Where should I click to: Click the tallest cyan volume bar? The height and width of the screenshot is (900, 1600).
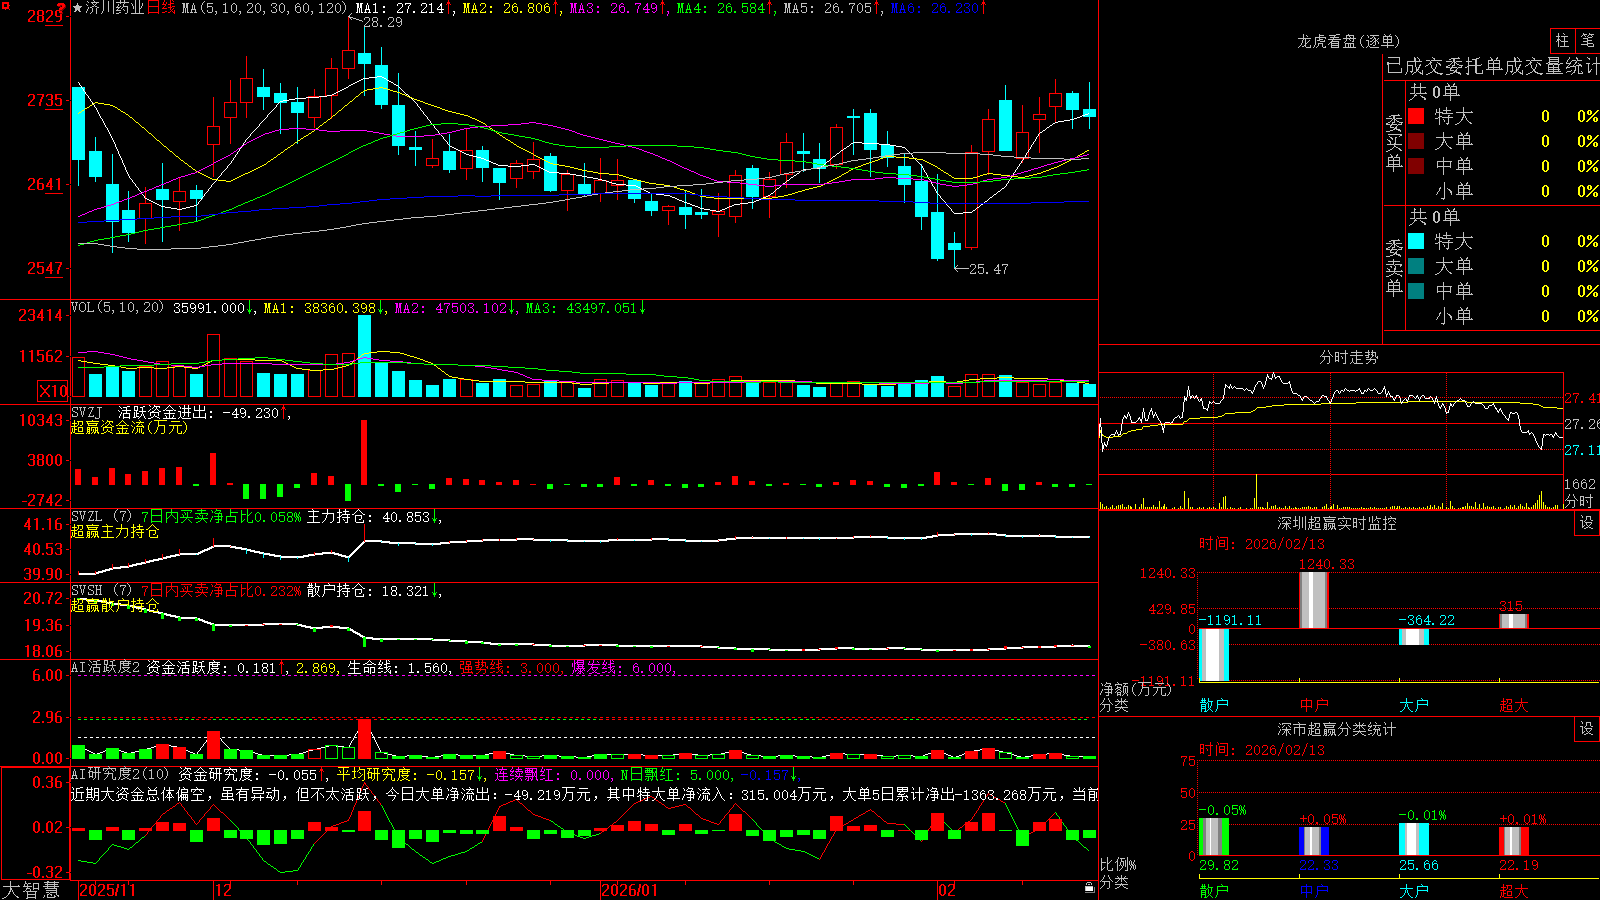[365, 356]
